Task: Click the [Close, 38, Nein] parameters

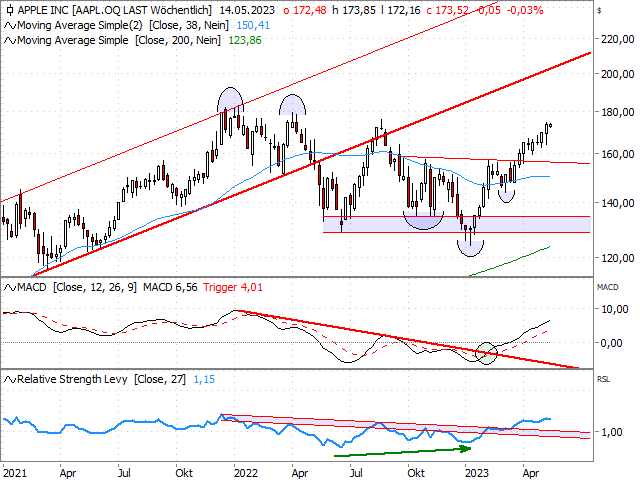Action: (x=189, y=25)
